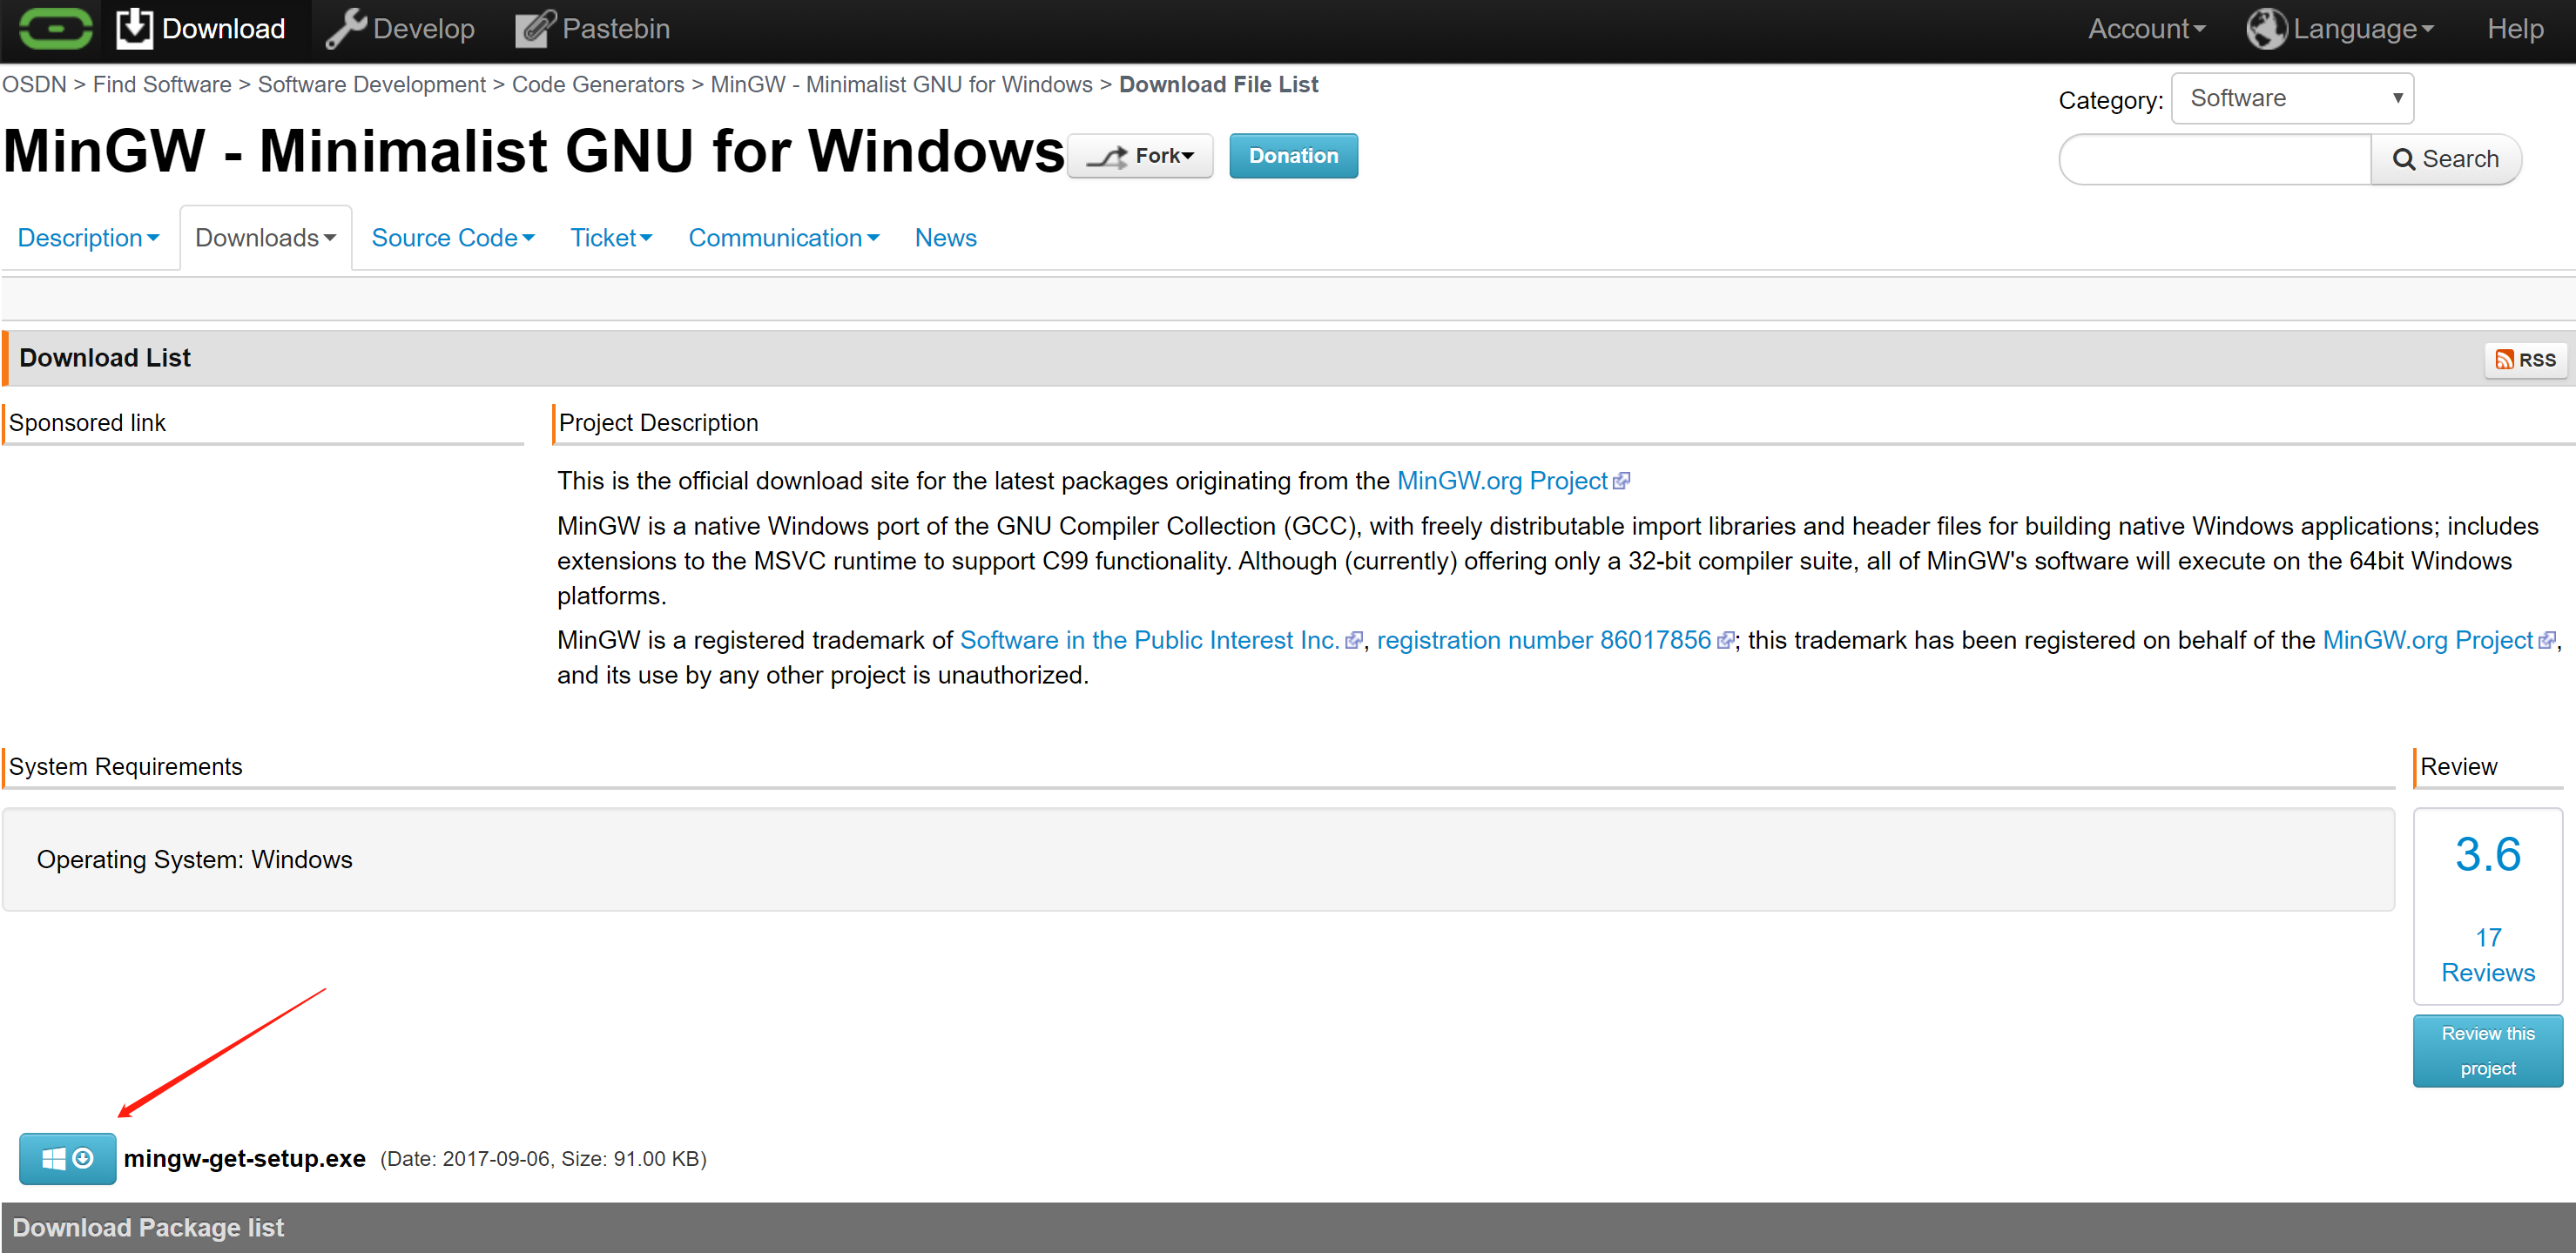Follow the Software in the Public Interest link
The image size is (2576, 1260).
(x=1149, y=640)
